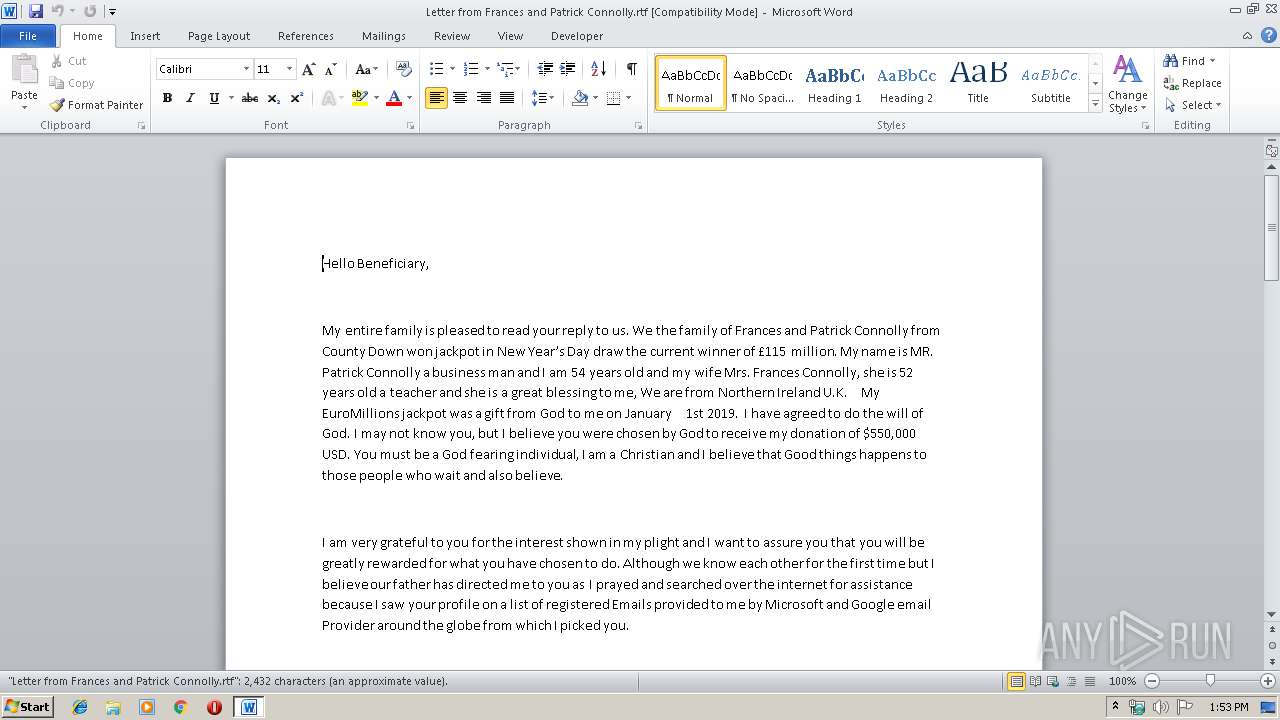Open Opera browser from the taskbar
1280x720 pixels.
(214, 707)
